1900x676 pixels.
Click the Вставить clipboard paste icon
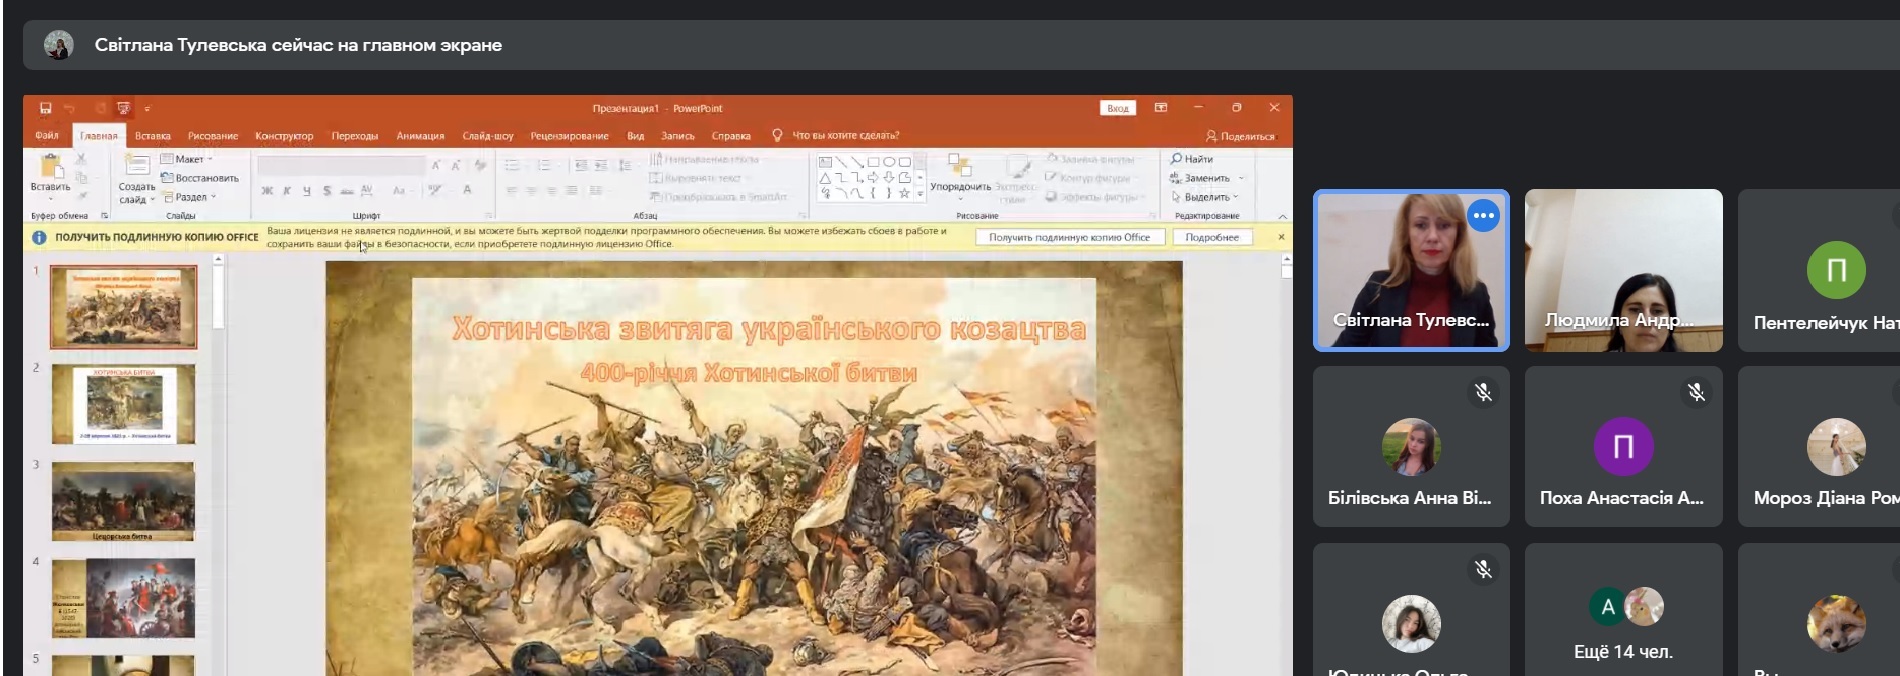point(50,168)
